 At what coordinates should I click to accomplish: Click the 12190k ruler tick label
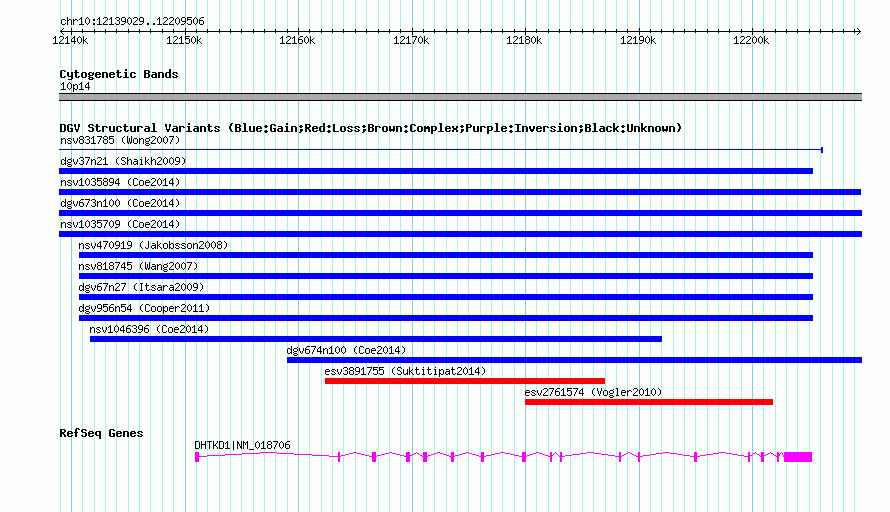638,40
